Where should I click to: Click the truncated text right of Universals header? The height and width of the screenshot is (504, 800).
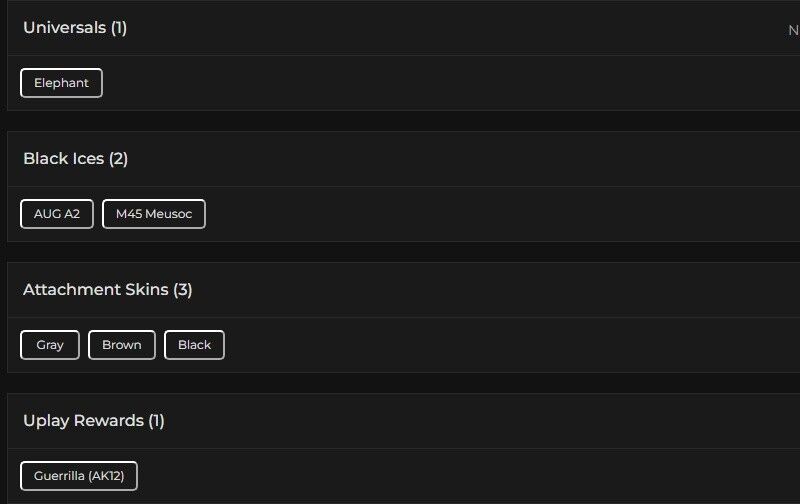[793, 30]
